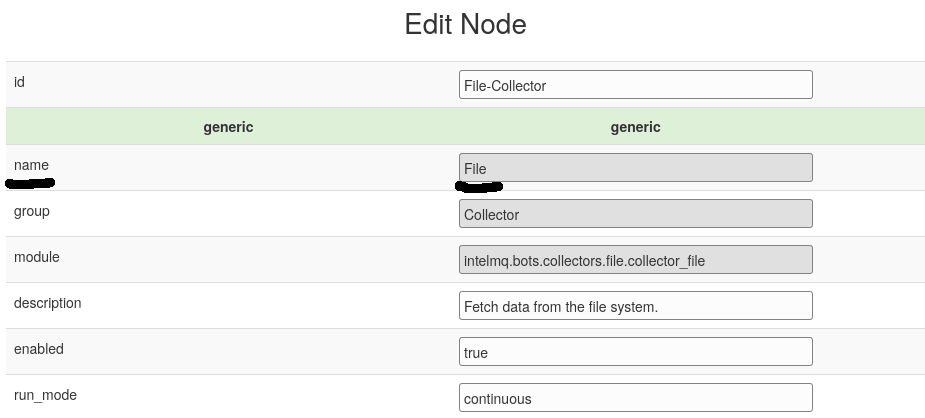925x418 pixels.
Task: Select the group row label
Action: pos(31,211)
